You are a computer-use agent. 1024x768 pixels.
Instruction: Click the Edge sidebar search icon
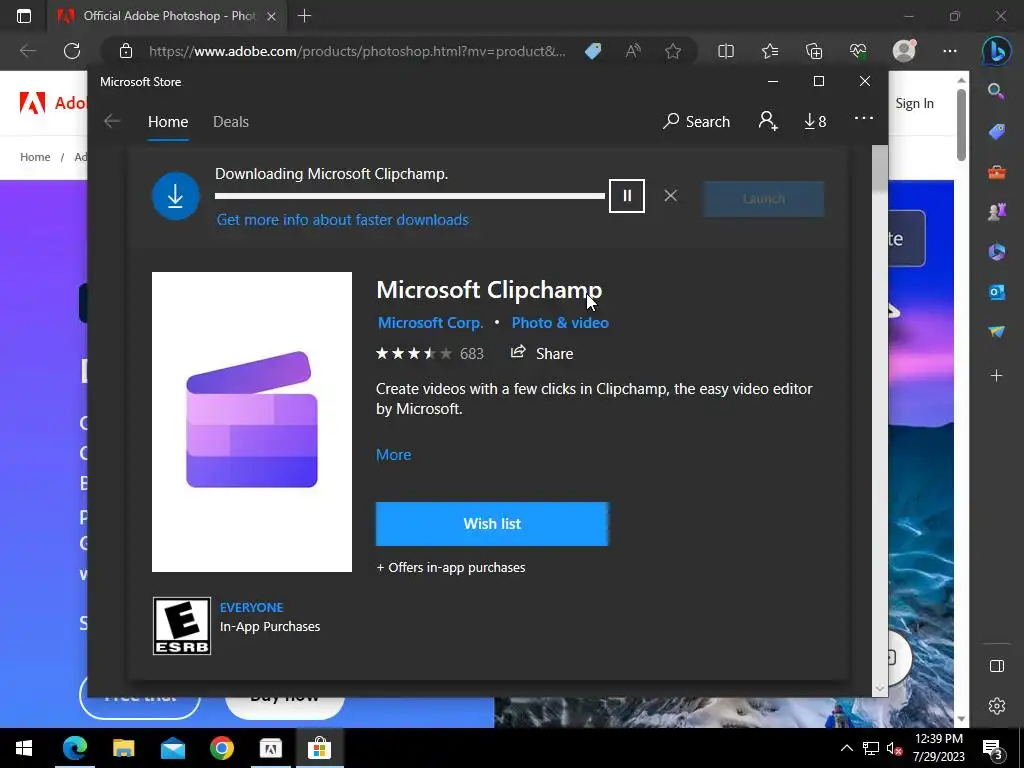997,91
